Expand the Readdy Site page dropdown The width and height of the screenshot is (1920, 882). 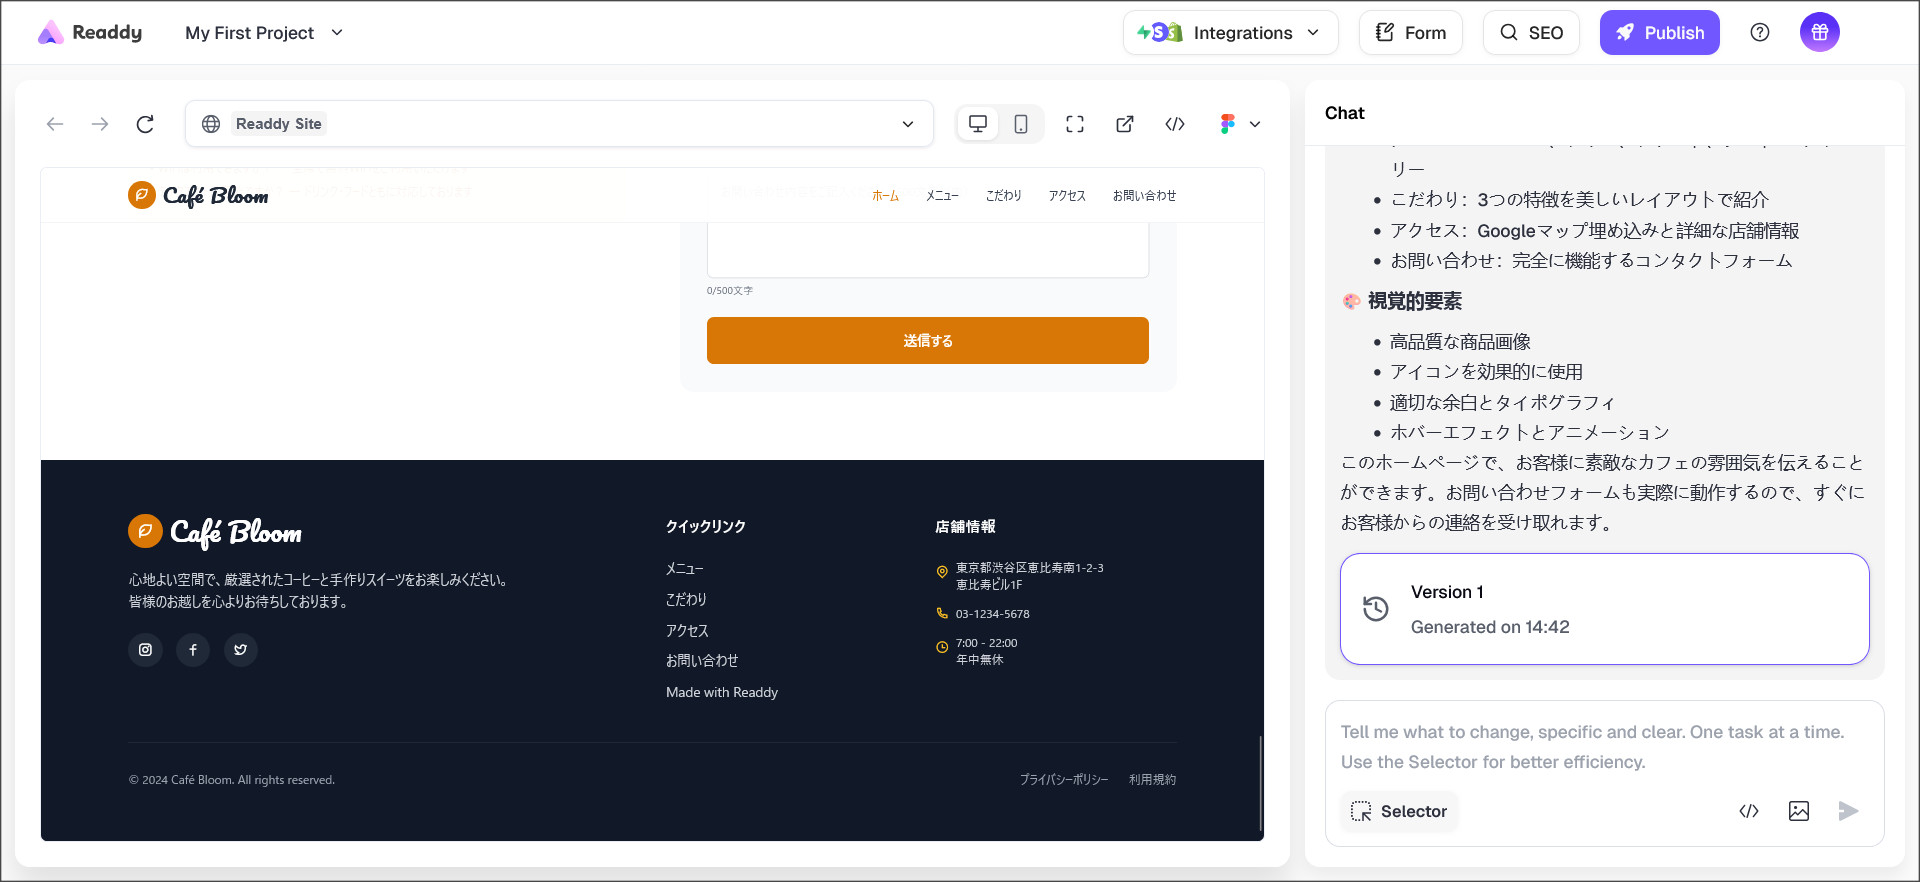(907, 124)
